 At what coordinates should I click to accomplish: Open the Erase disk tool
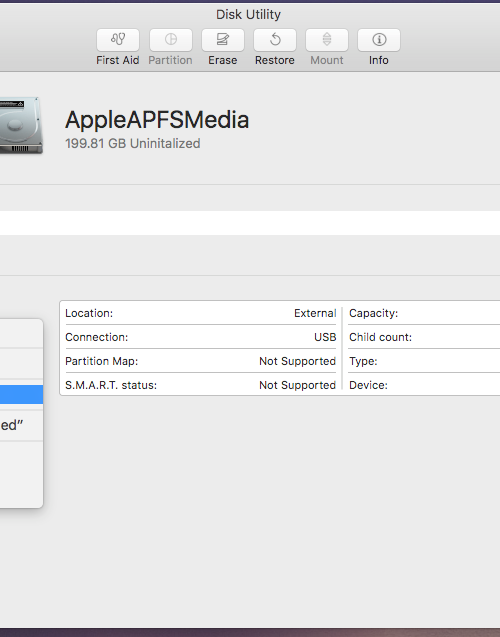pyautogui.click(x=223, y=40)
